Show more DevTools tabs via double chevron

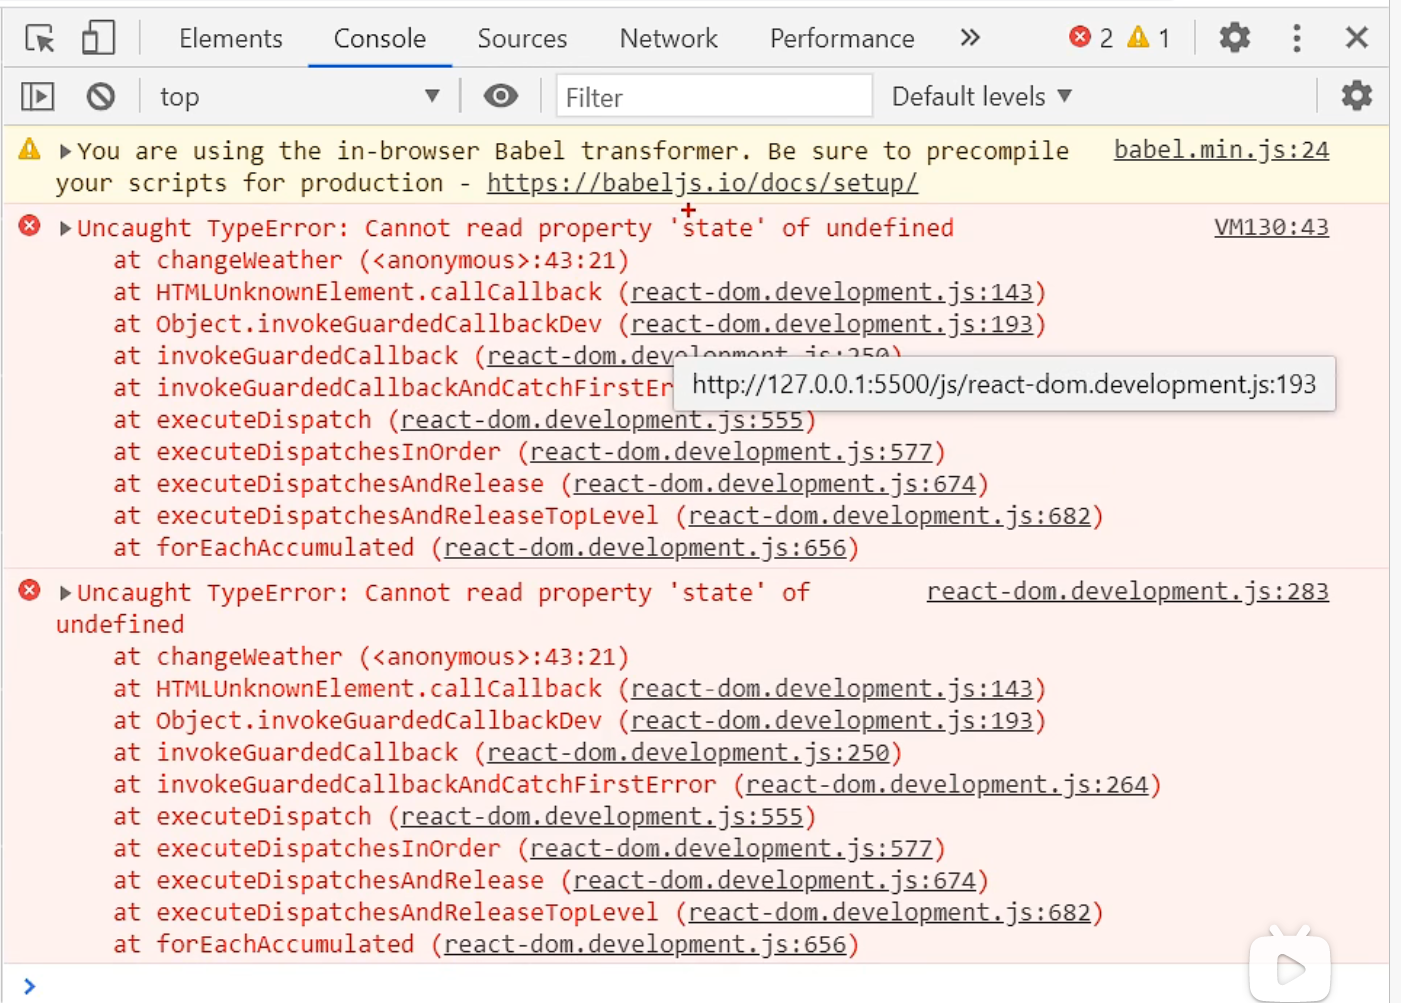pyautogui.click(x=970, y=38)
